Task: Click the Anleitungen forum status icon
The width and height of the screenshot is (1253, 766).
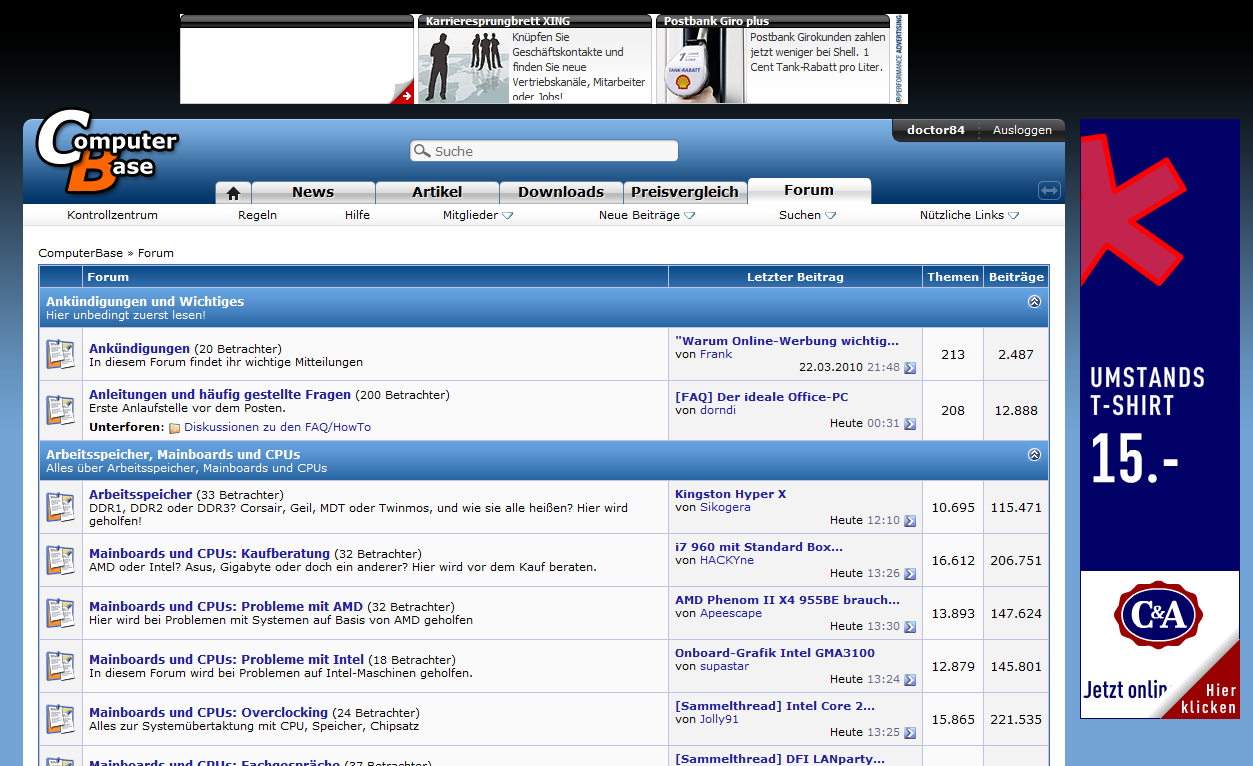Action: tap(61, 410)
